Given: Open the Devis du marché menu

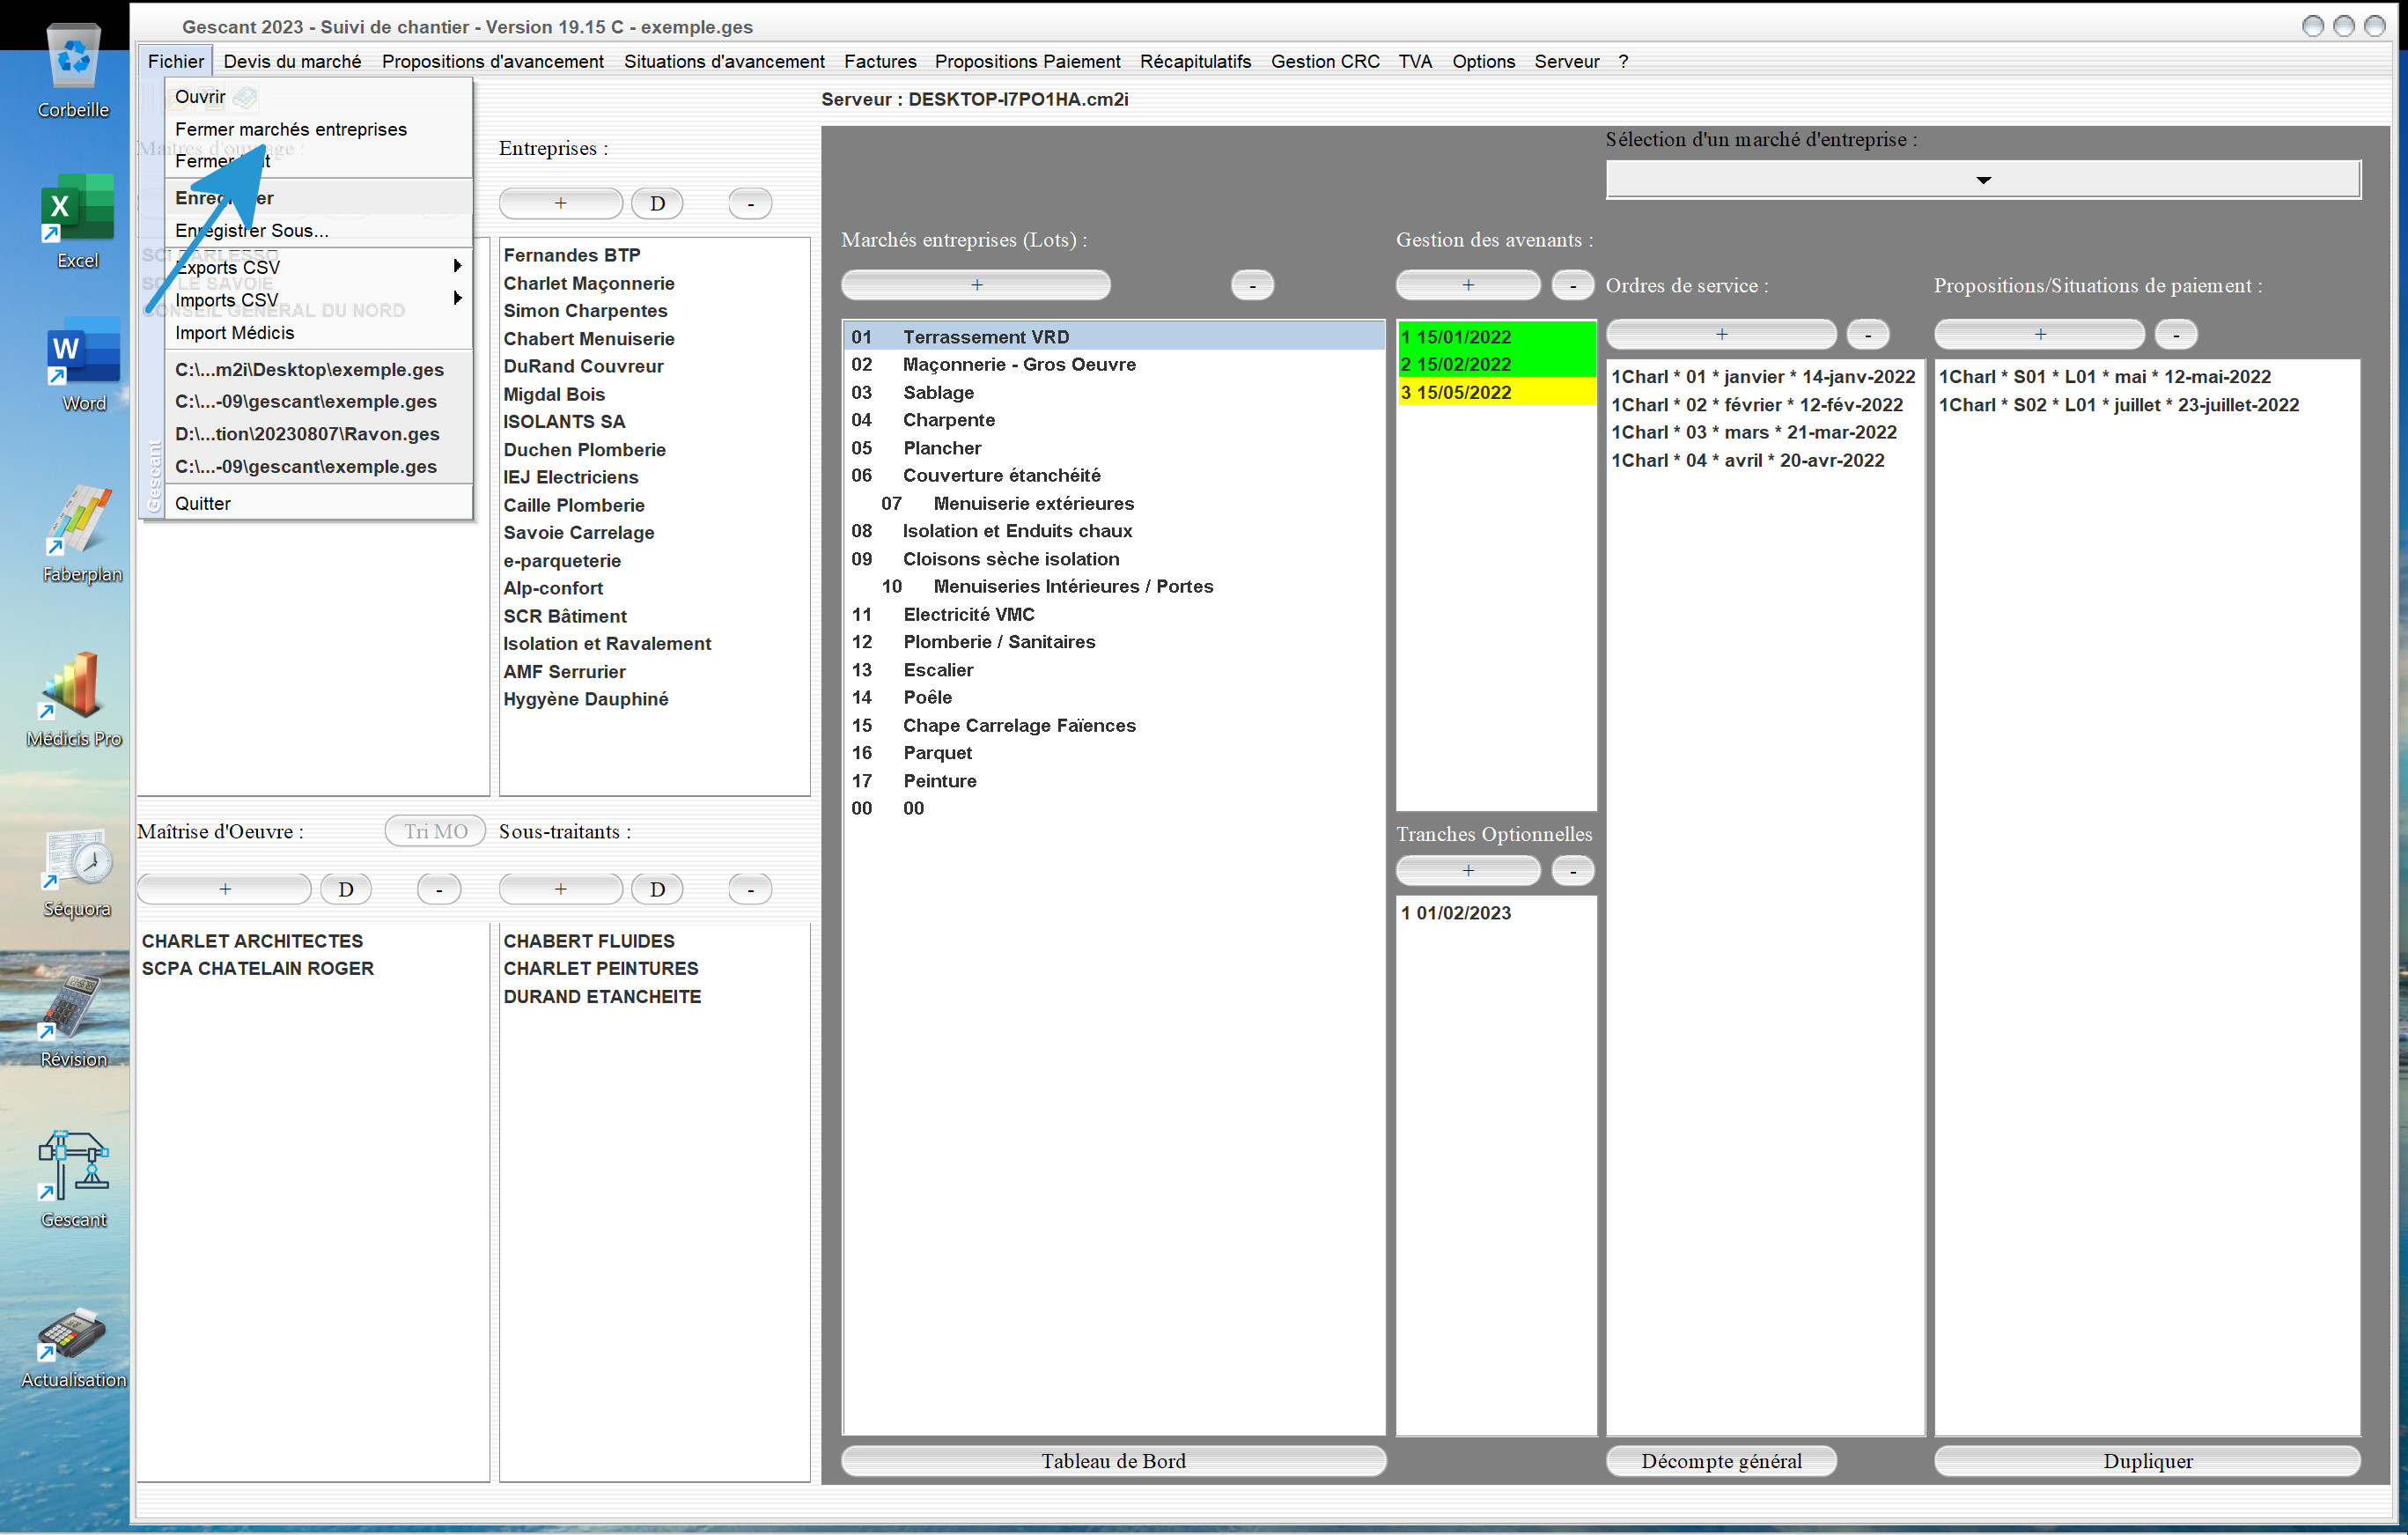Looking at the screenshot, I should pos(292,61).
